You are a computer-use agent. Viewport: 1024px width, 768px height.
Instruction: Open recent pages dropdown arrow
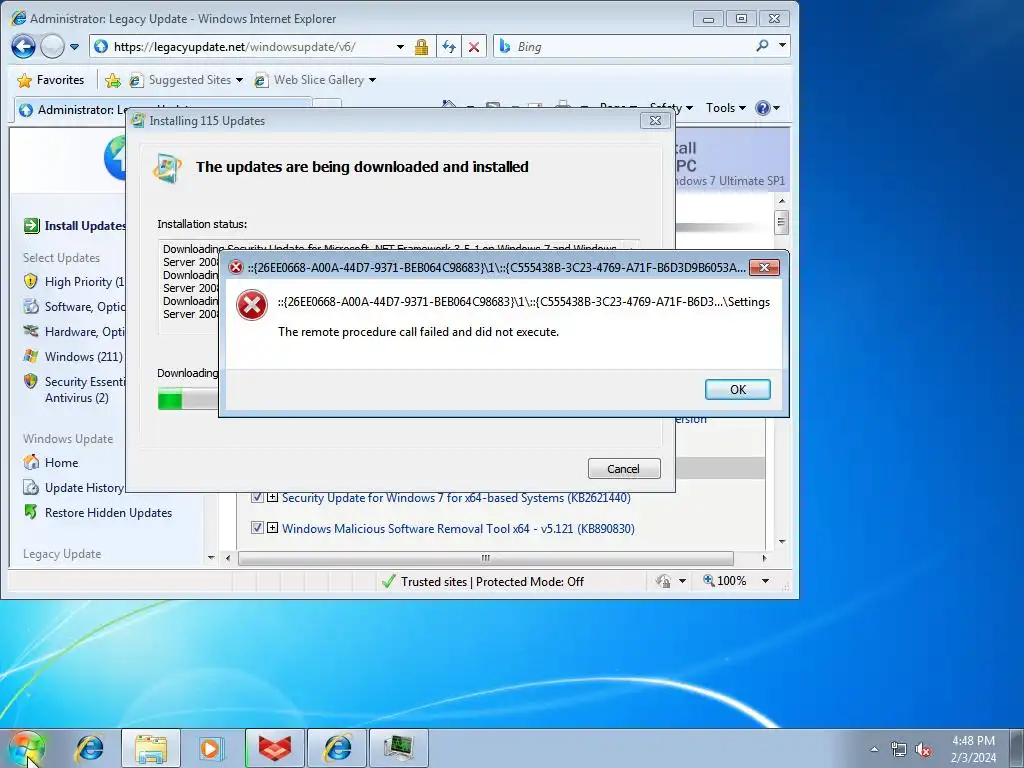coord(74,46)
